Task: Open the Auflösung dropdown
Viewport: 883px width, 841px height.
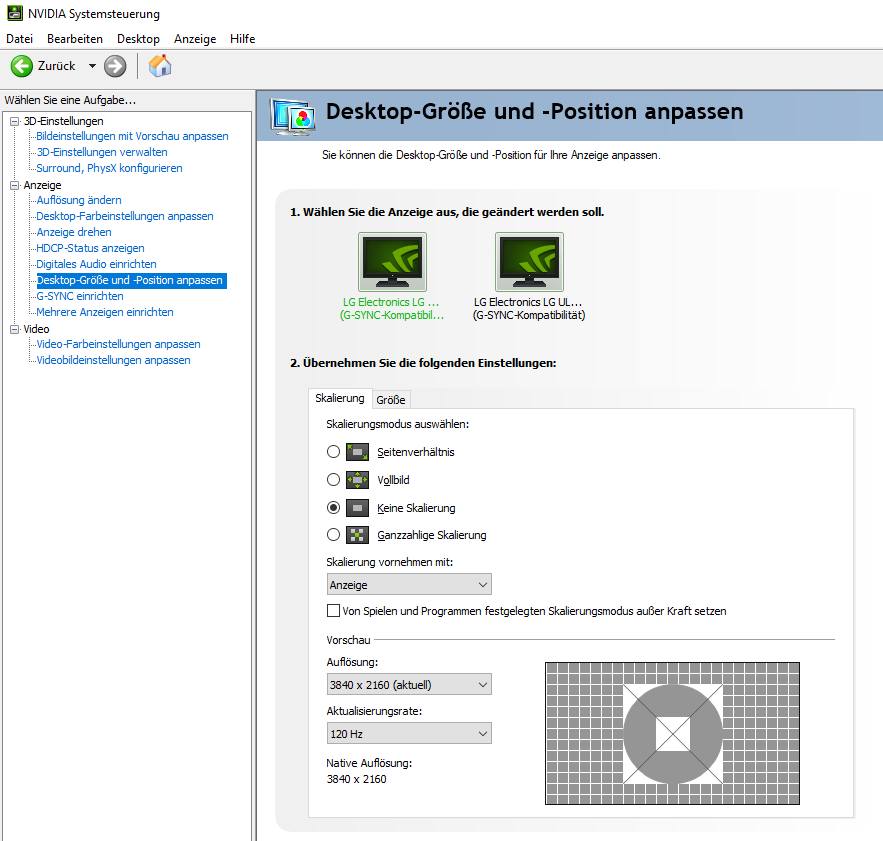Action: tap(409, 684)
